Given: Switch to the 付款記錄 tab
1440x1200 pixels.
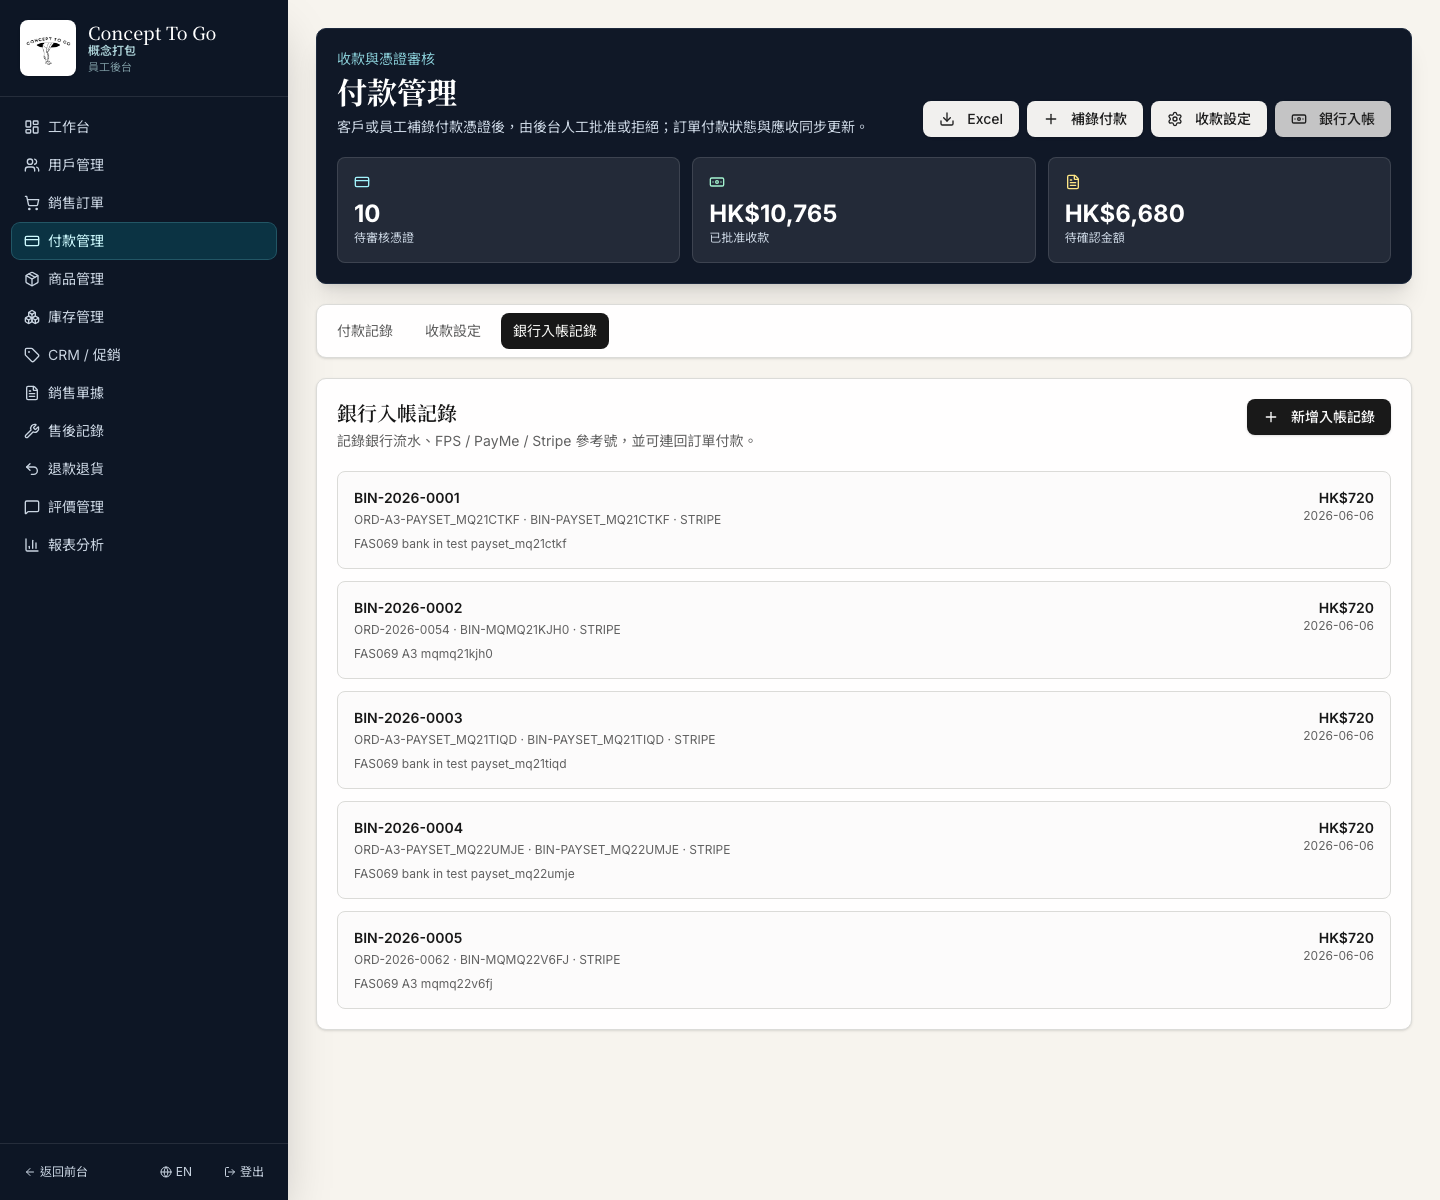Looking at the screenshot, I should tap(365, 331).
